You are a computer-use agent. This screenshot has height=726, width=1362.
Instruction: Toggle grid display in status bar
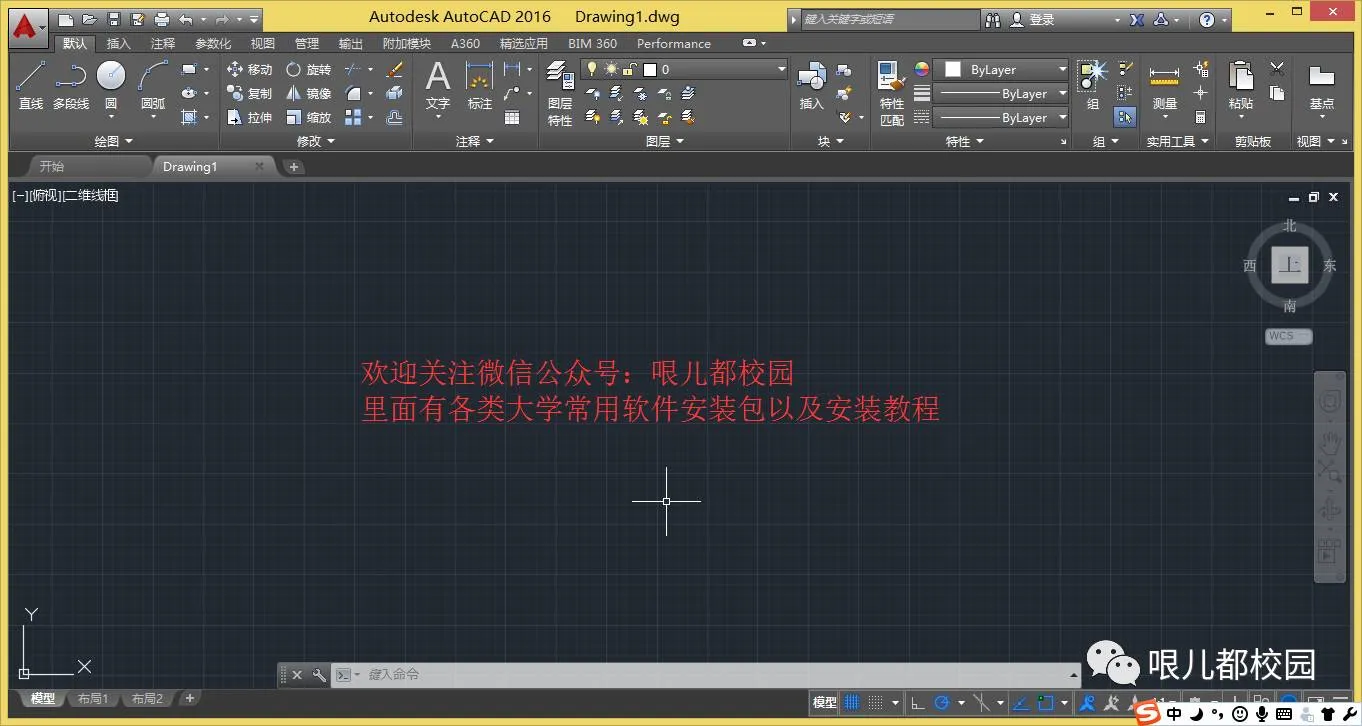[852, 703]
